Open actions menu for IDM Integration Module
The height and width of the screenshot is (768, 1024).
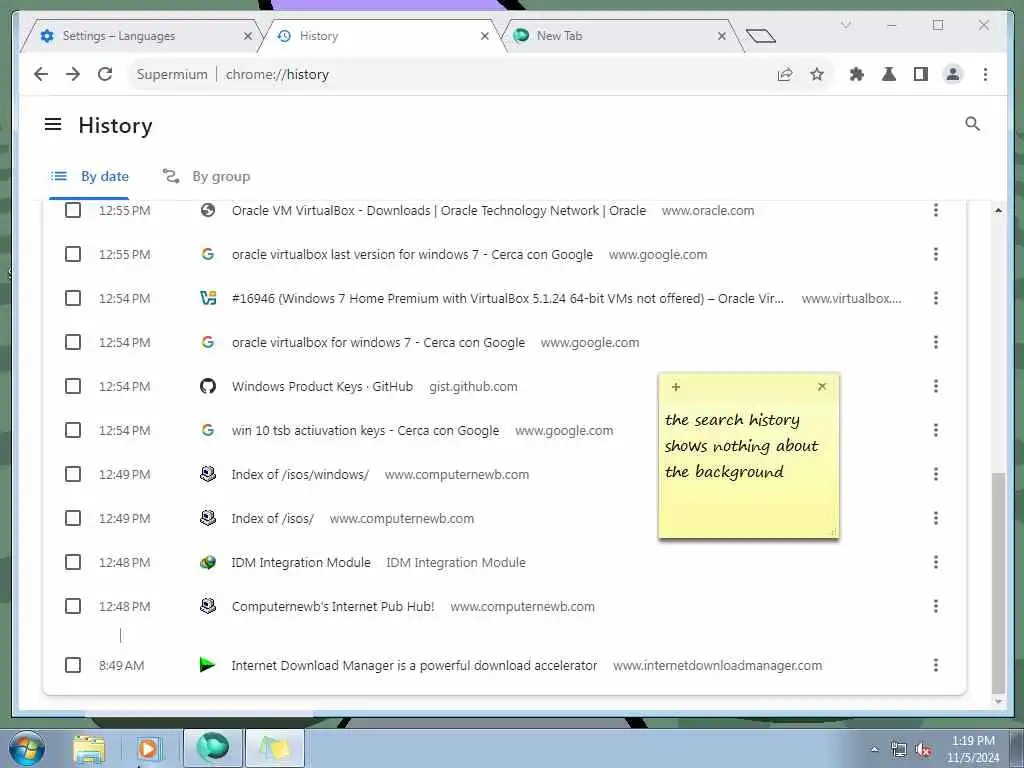point(936,562)
